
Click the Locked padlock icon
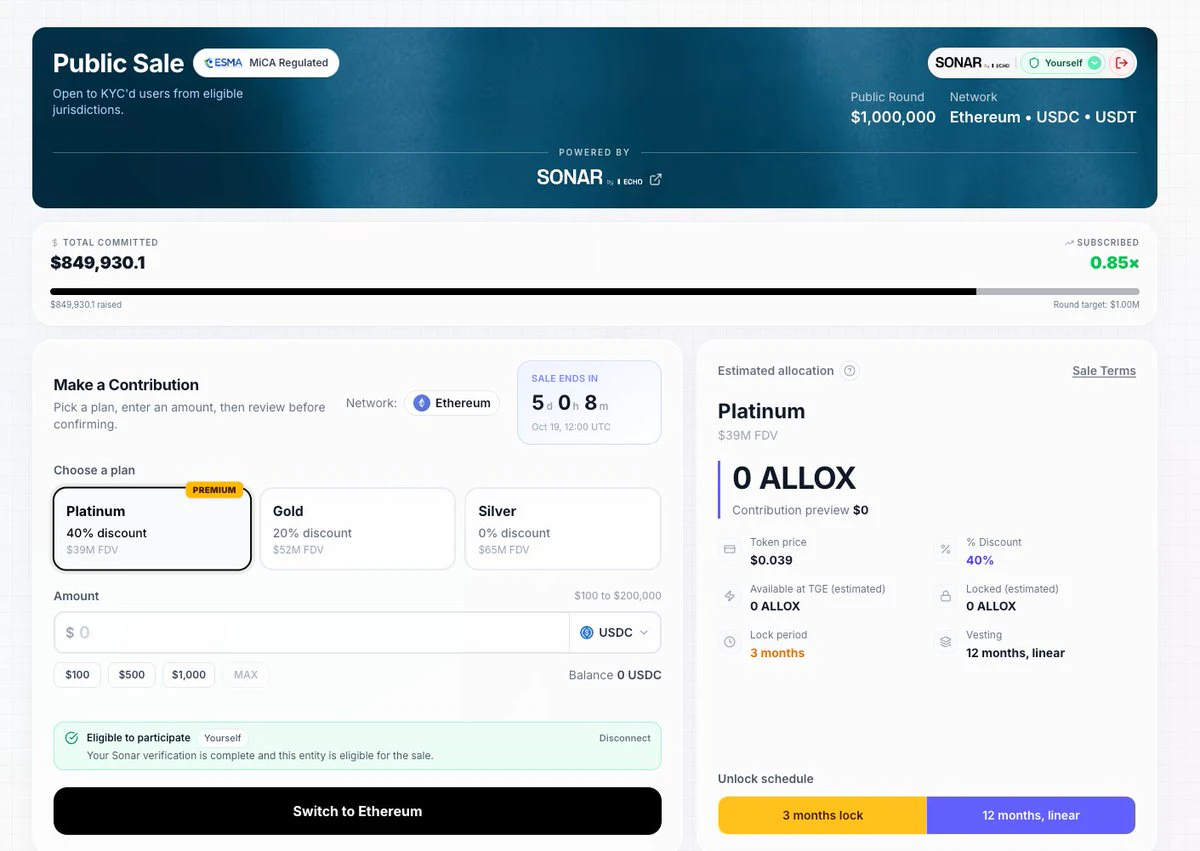[x=945, y=597]
